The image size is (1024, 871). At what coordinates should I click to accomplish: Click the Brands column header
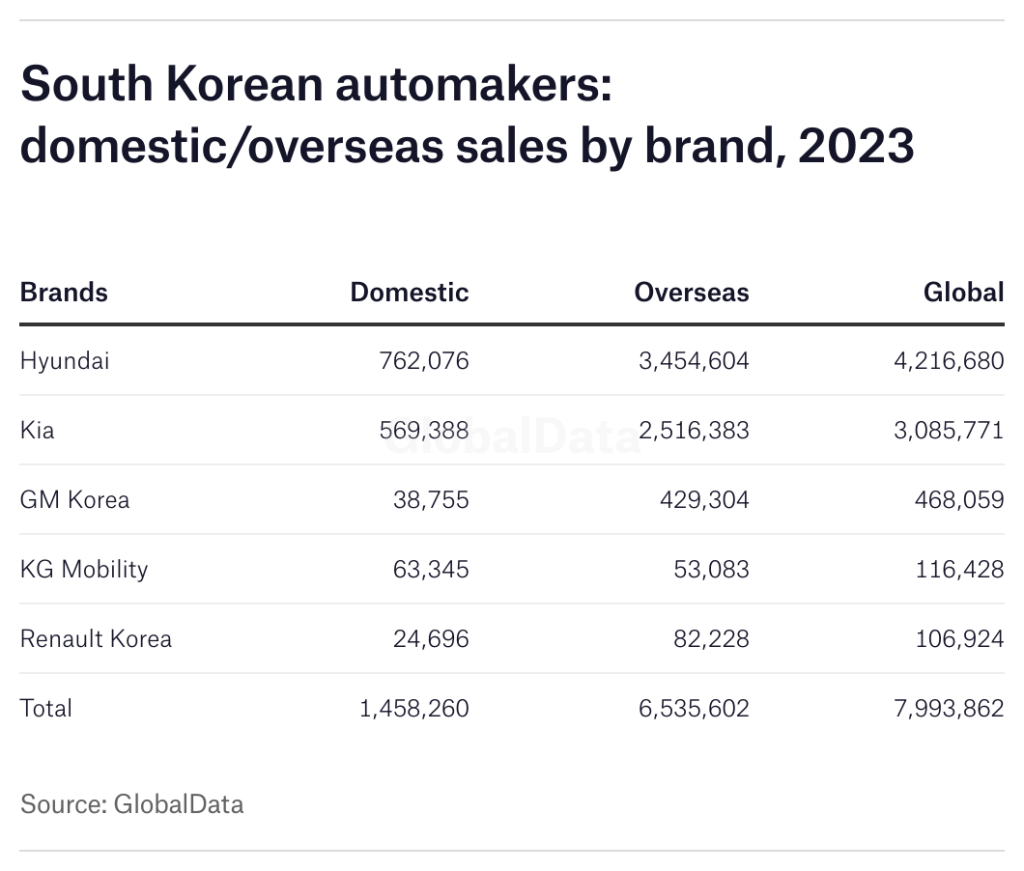point(64,292)
